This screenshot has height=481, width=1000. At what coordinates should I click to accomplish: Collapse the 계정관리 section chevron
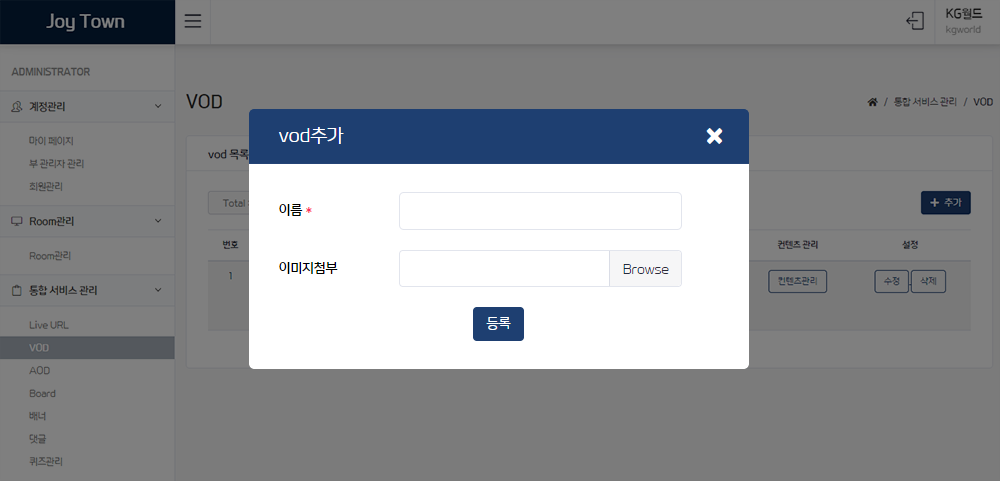[158, 107]
